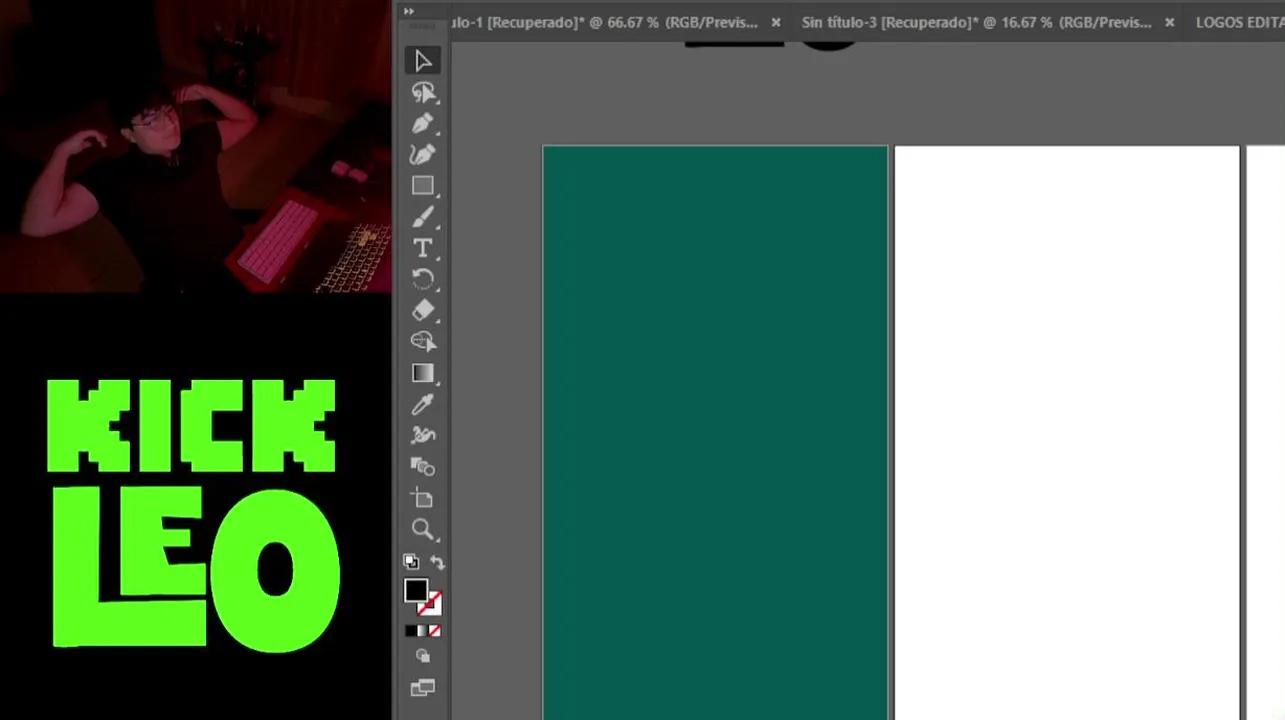Select the Paintbrush tool

(x=423, y=217)
